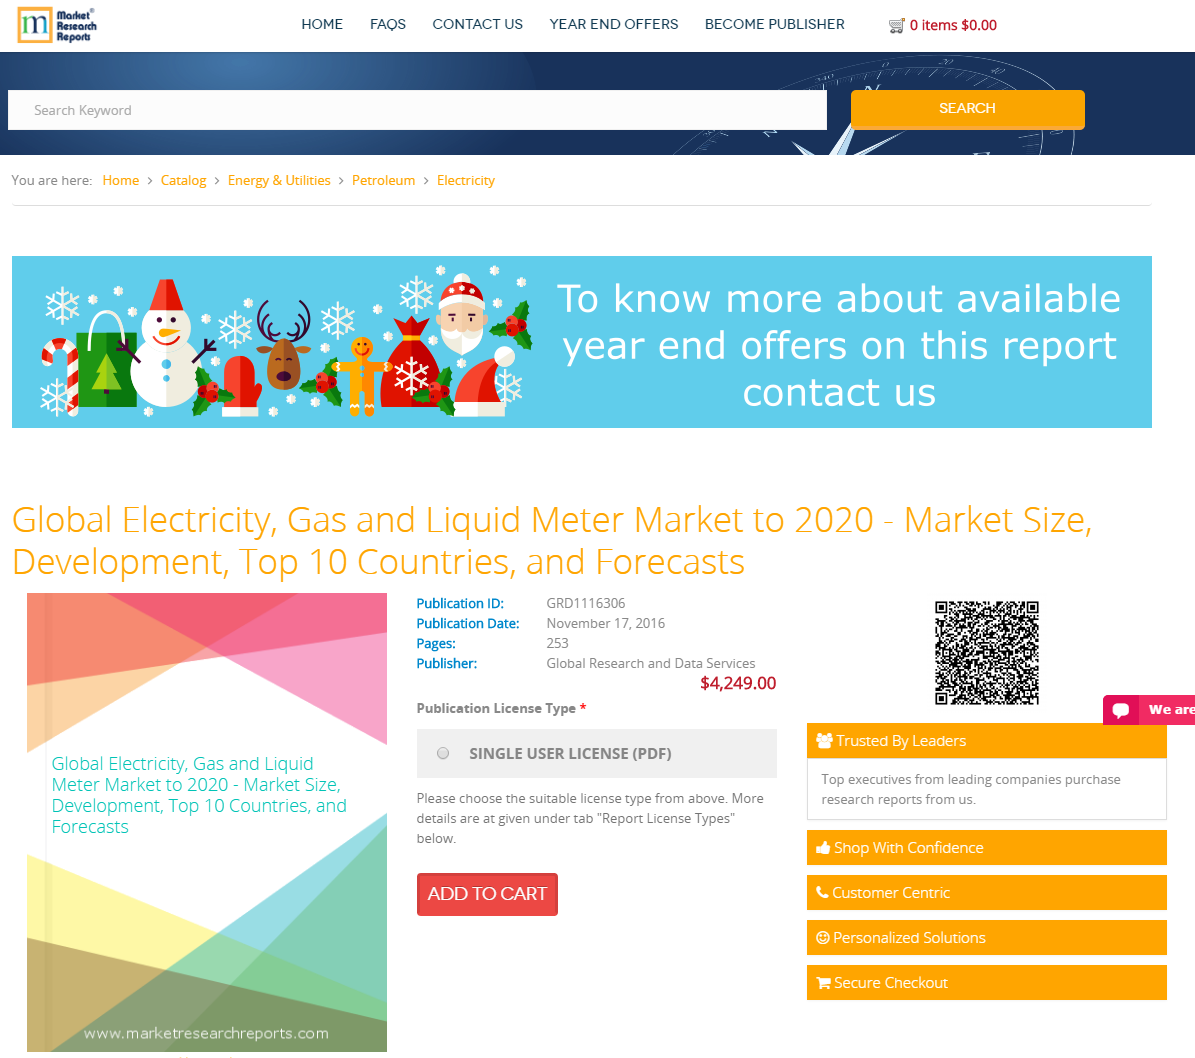Expand the Customer Centric accordion
1195x1058 pixels.
[985, 893]
